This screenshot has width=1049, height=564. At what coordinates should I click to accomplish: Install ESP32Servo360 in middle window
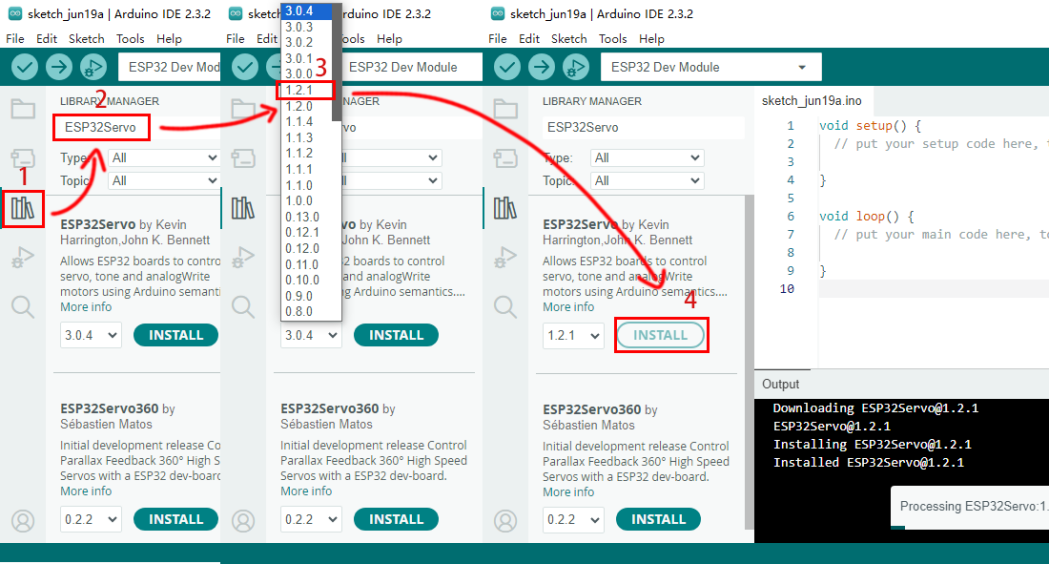396,519
